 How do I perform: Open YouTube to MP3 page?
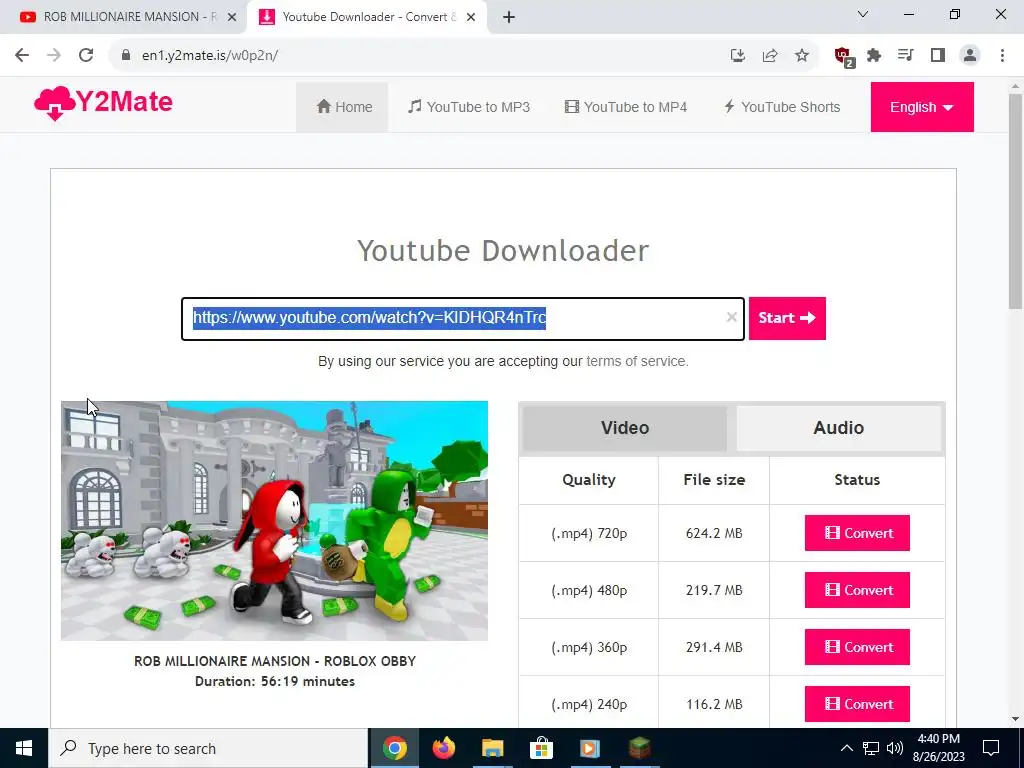tap(469, 107)
